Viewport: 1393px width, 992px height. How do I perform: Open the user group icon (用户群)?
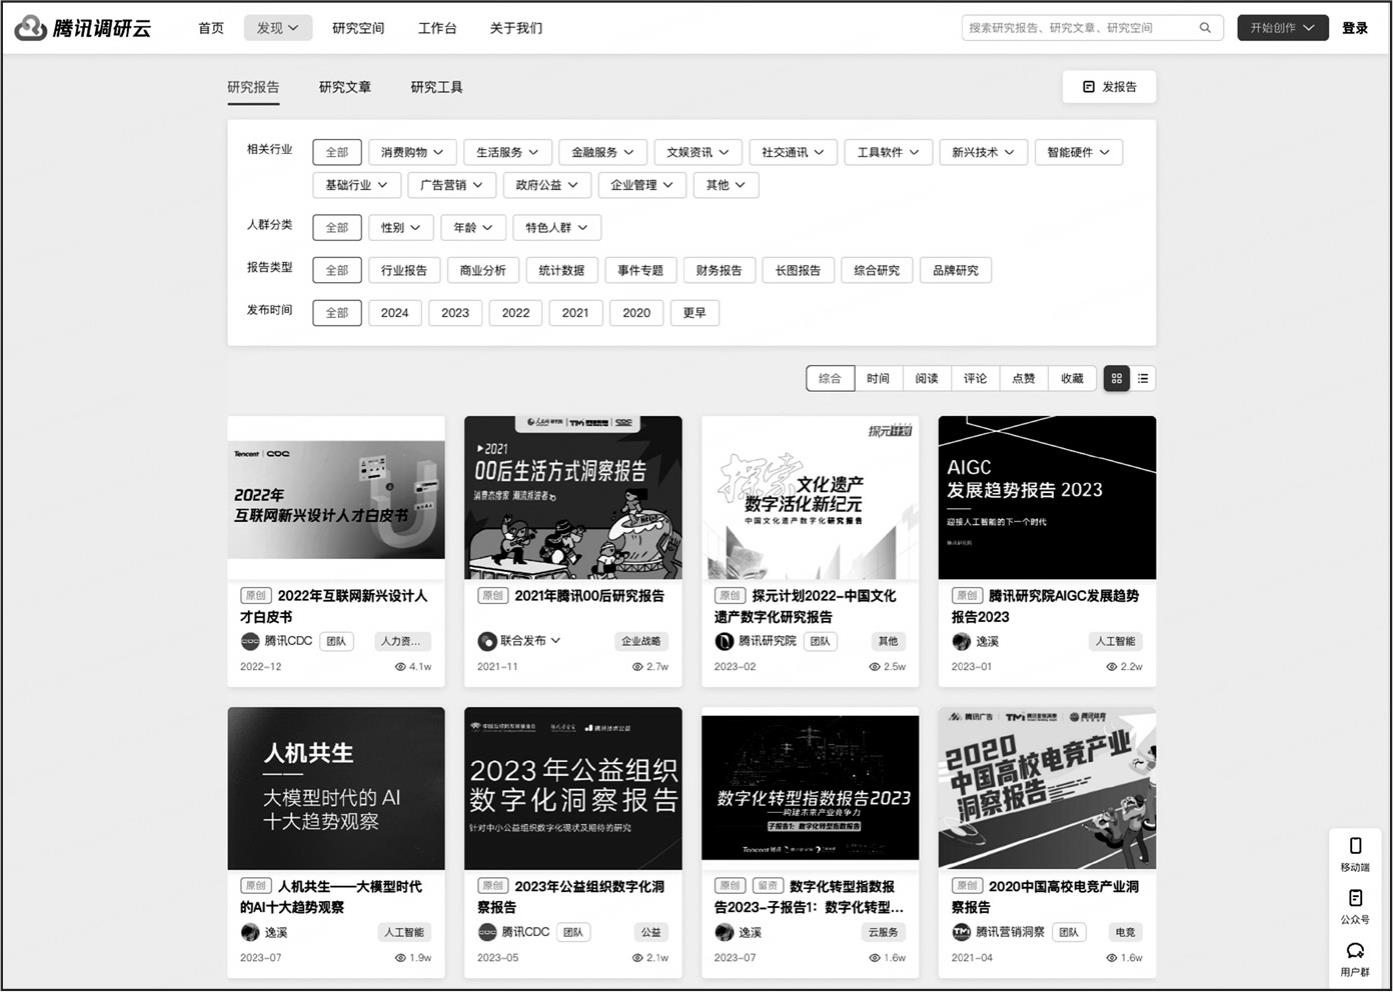tap(1355, 950)
